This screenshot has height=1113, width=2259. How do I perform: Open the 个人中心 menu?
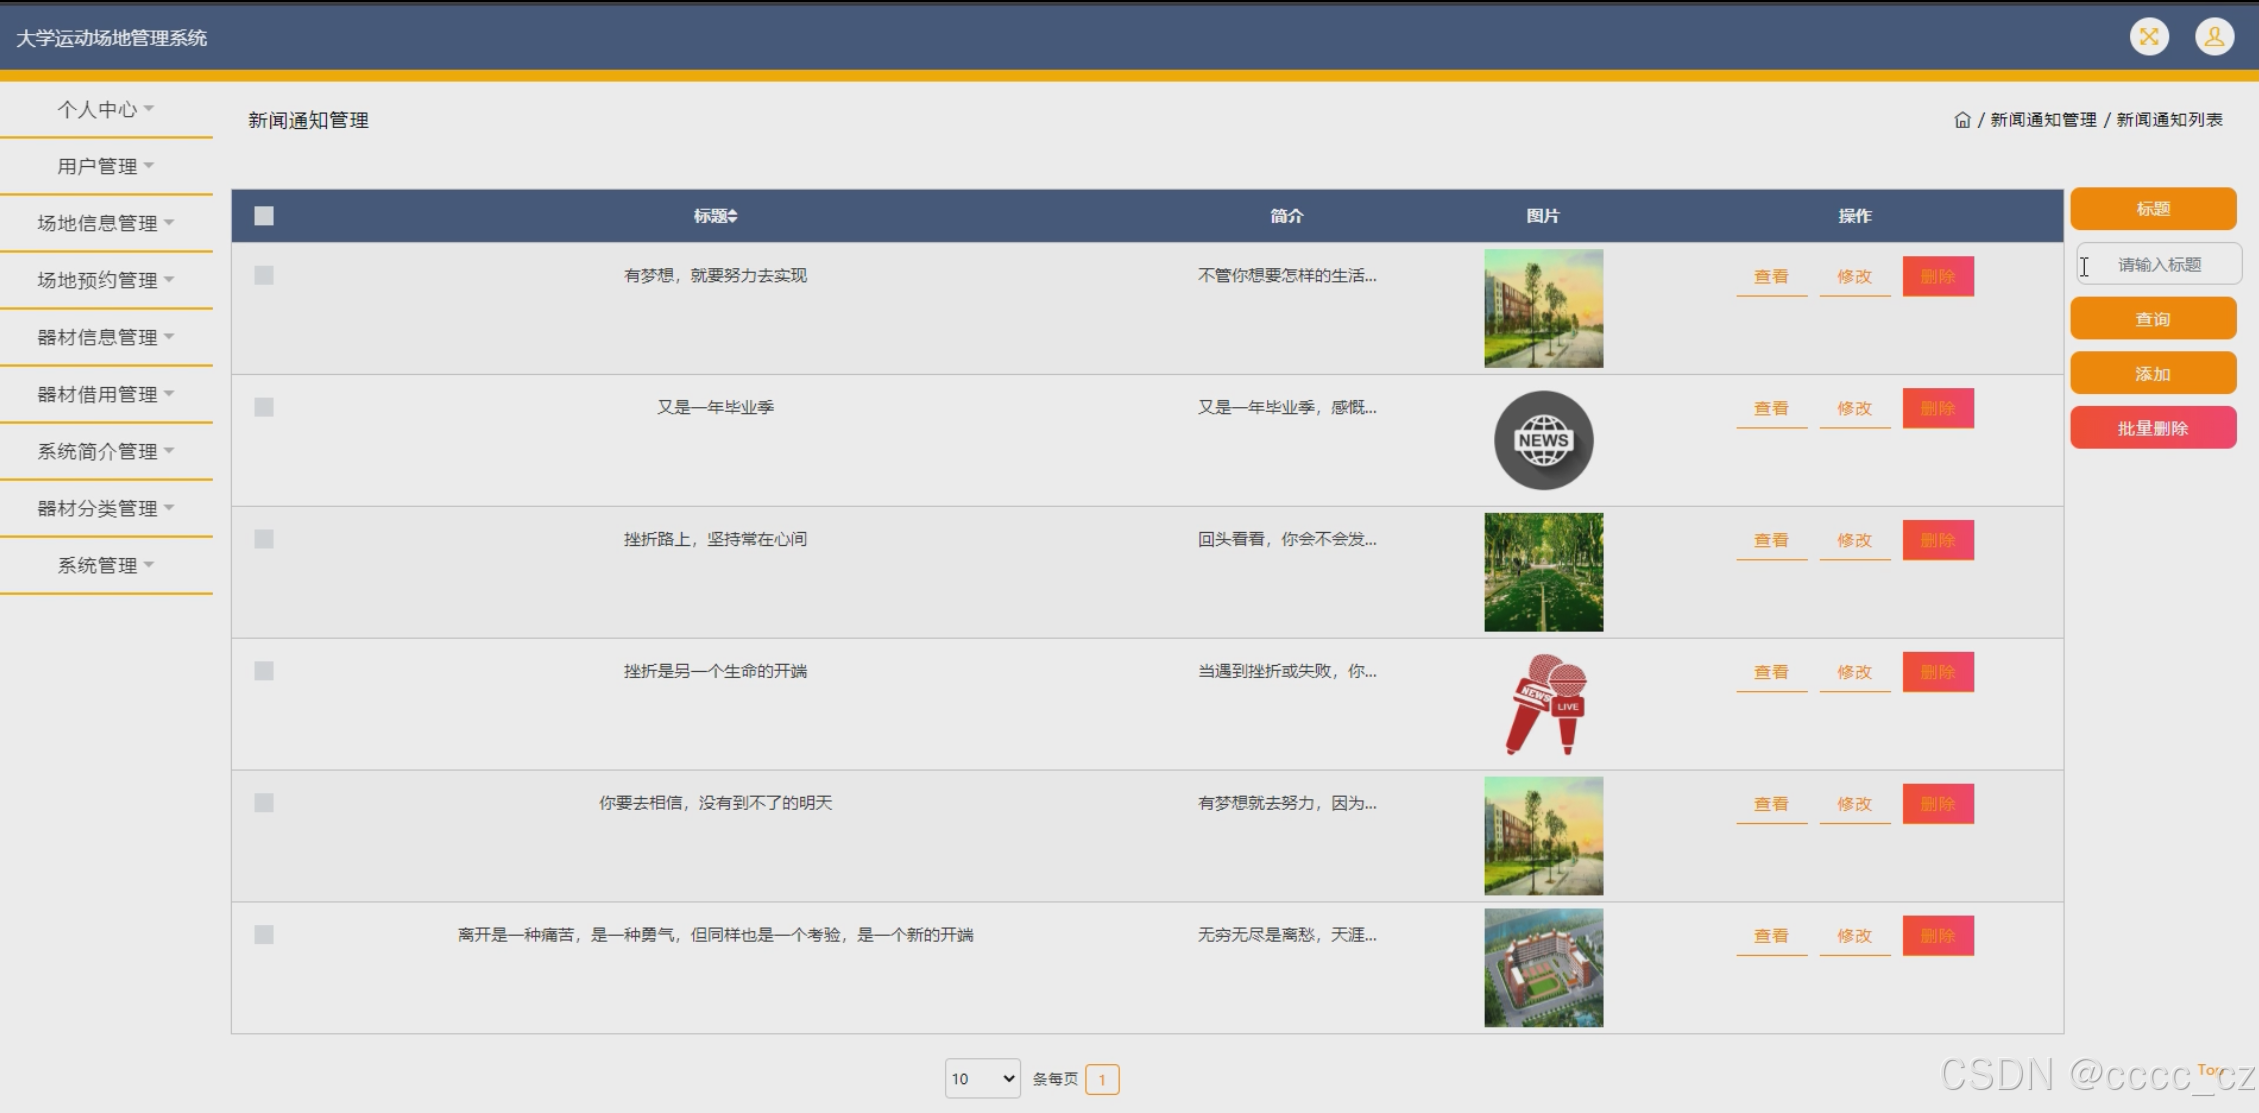(x=105, y=109)
